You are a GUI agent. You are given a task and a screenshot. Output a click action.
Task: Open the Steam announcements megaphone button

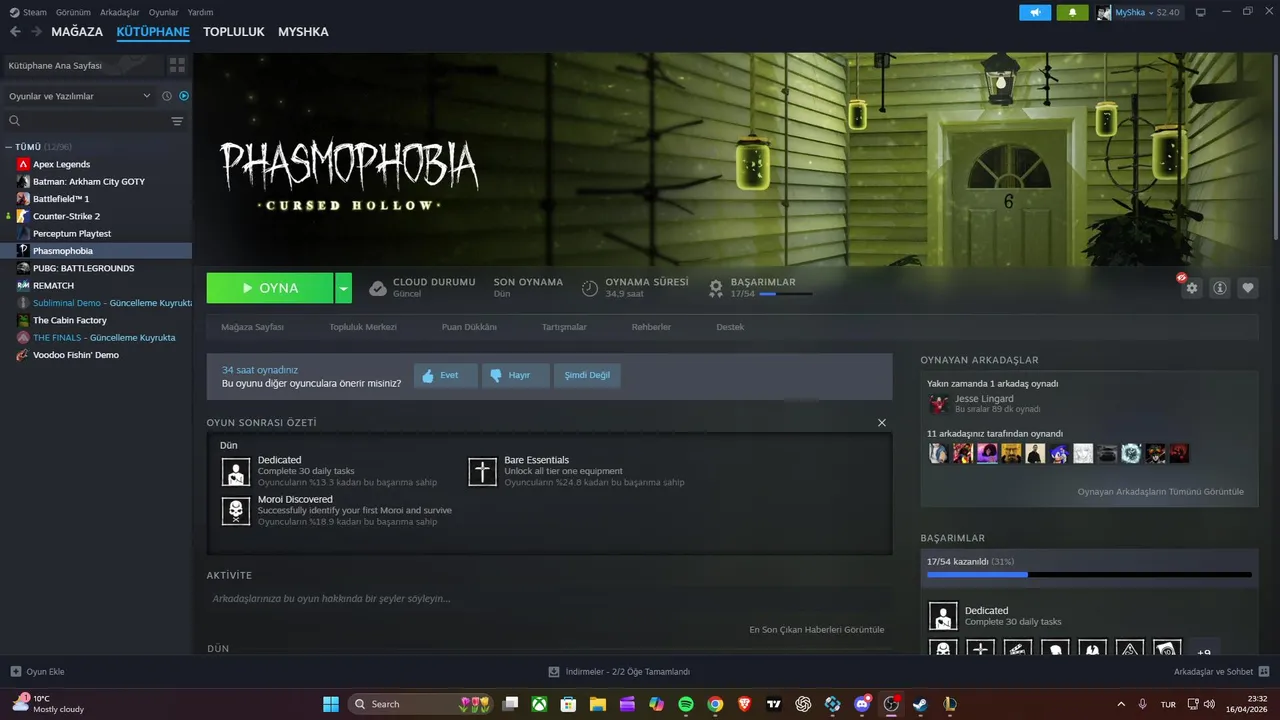[x=1035, y=12]
